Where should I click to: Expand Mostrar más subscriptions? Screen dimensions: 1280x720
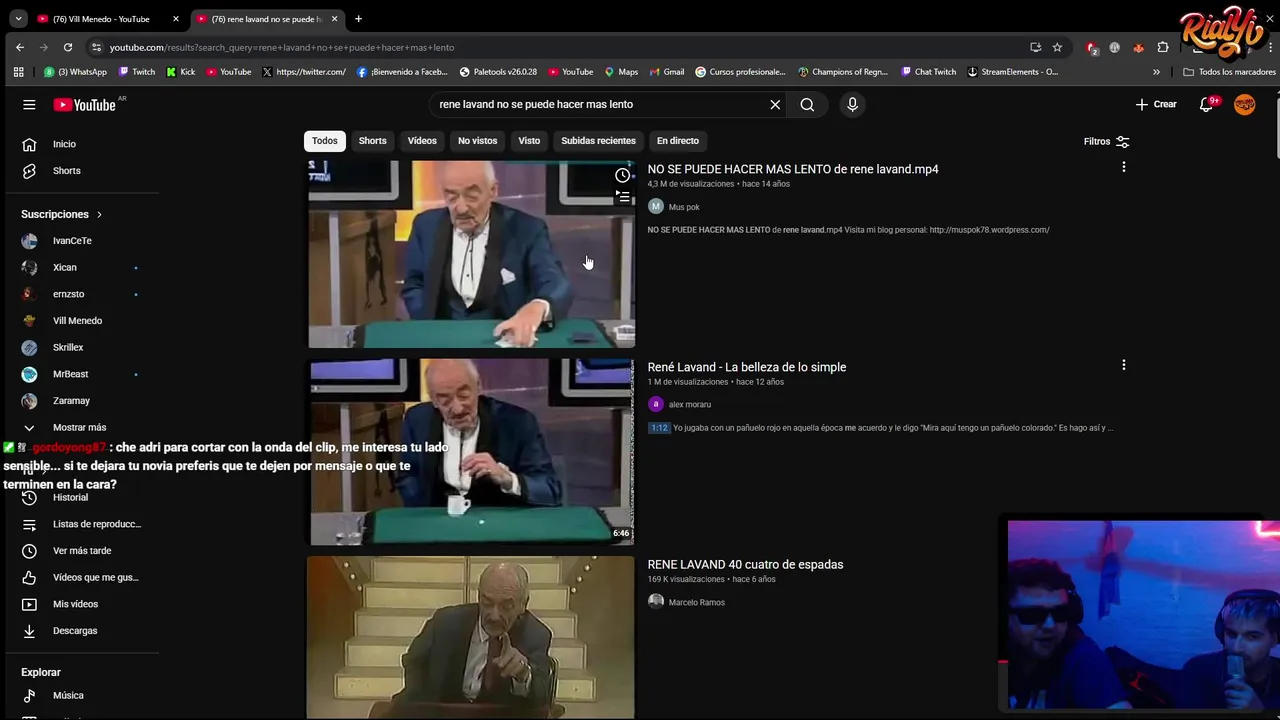point(80,427)
